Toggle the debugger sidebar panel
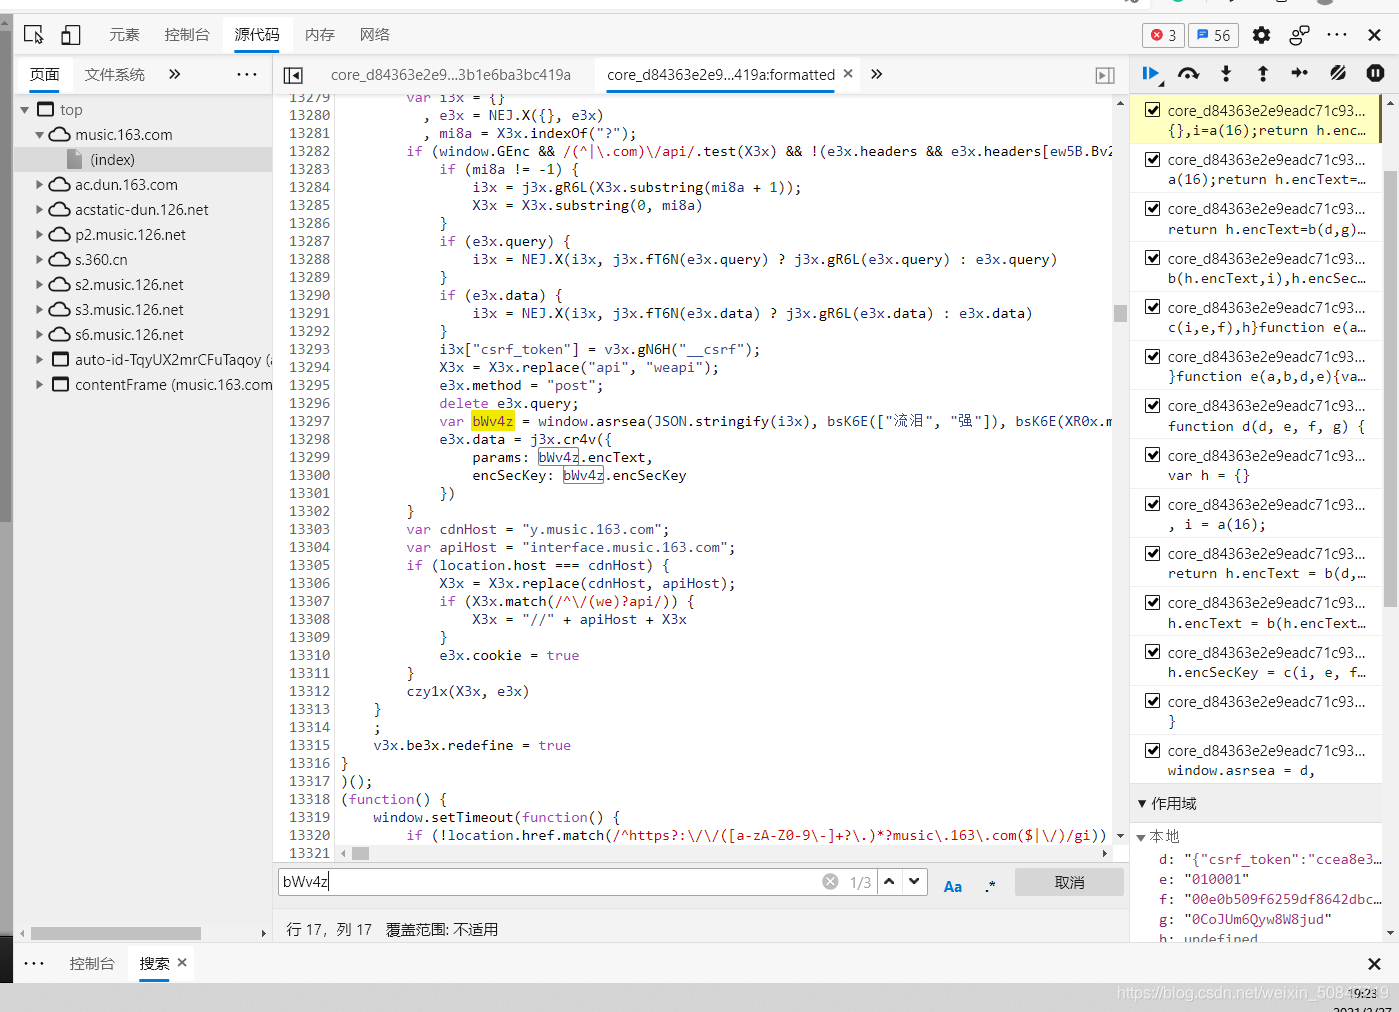The width and height of the screenshot is (1399, 1012). click(1105, 75)
